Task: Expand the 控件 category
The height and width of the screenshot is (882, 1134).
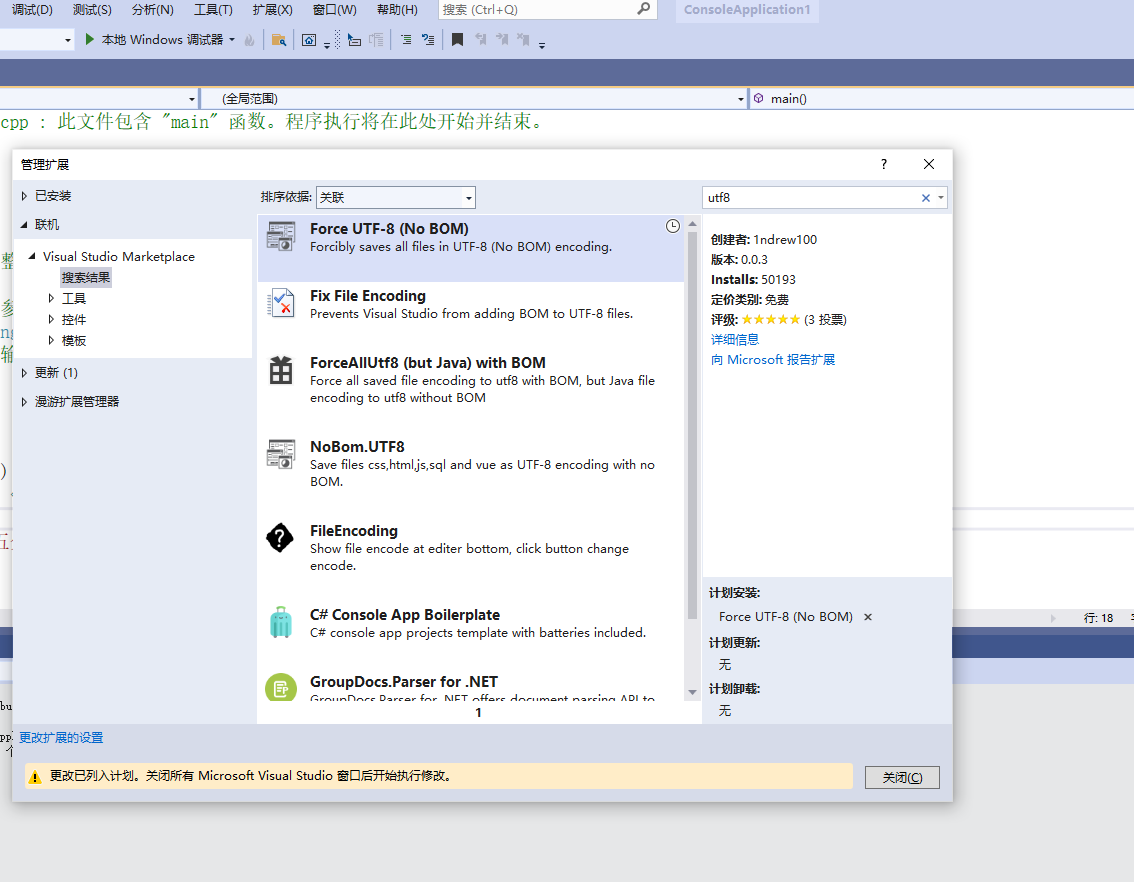Action: point(51,319)
